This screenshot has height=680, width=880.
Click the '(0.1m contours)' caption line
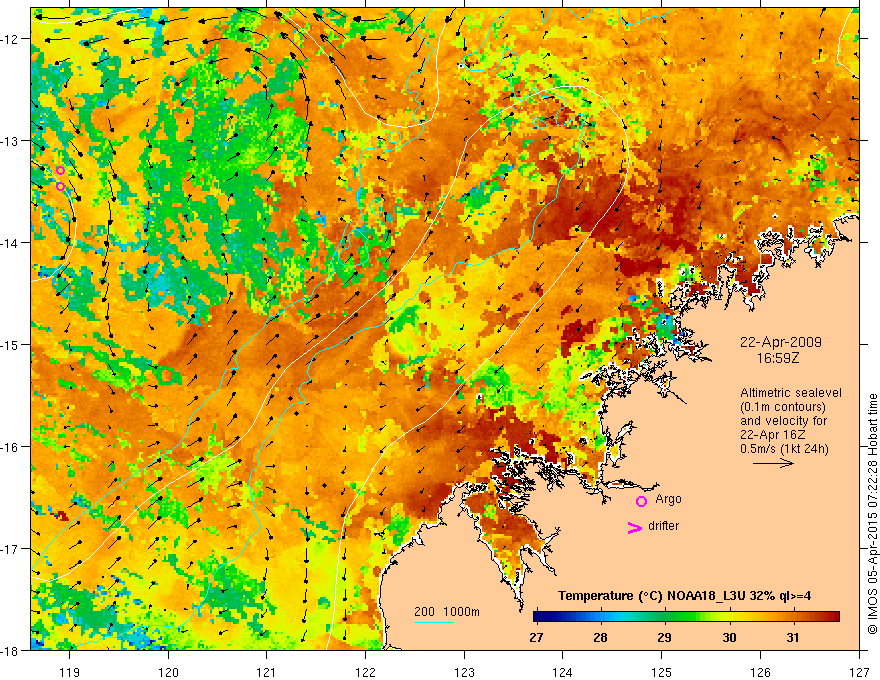click(x=783, y=407)
